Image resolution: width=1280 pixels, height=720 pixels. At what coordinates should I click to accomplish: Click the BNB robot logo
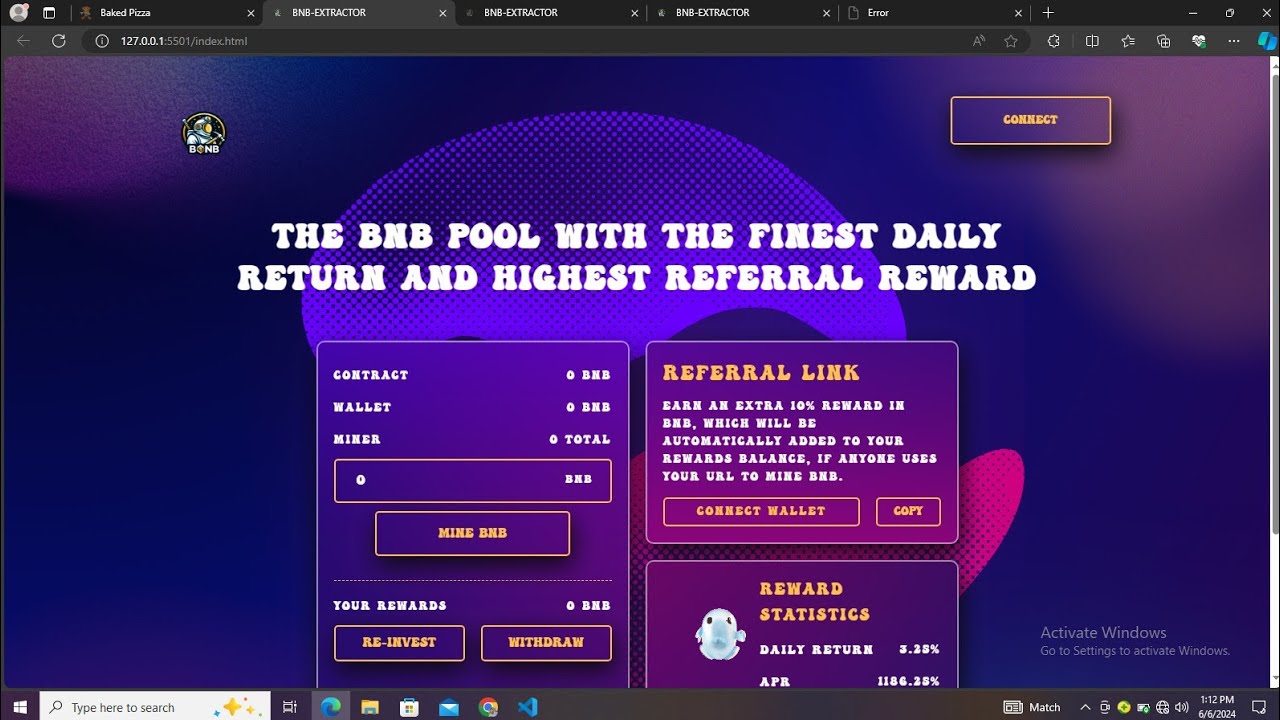click(203, 134)
